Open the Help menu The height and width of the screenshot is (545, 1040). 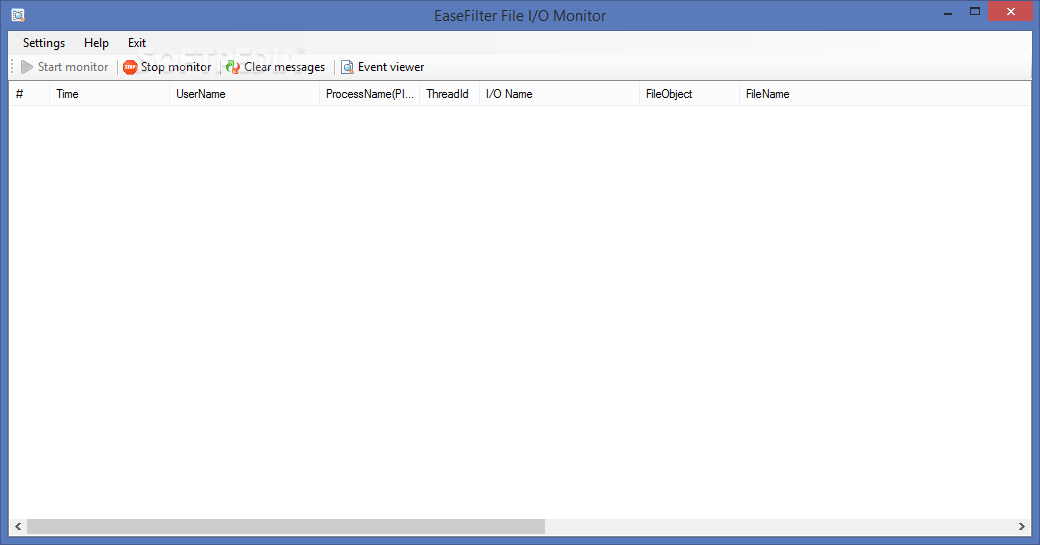click(x=96, y=43)
